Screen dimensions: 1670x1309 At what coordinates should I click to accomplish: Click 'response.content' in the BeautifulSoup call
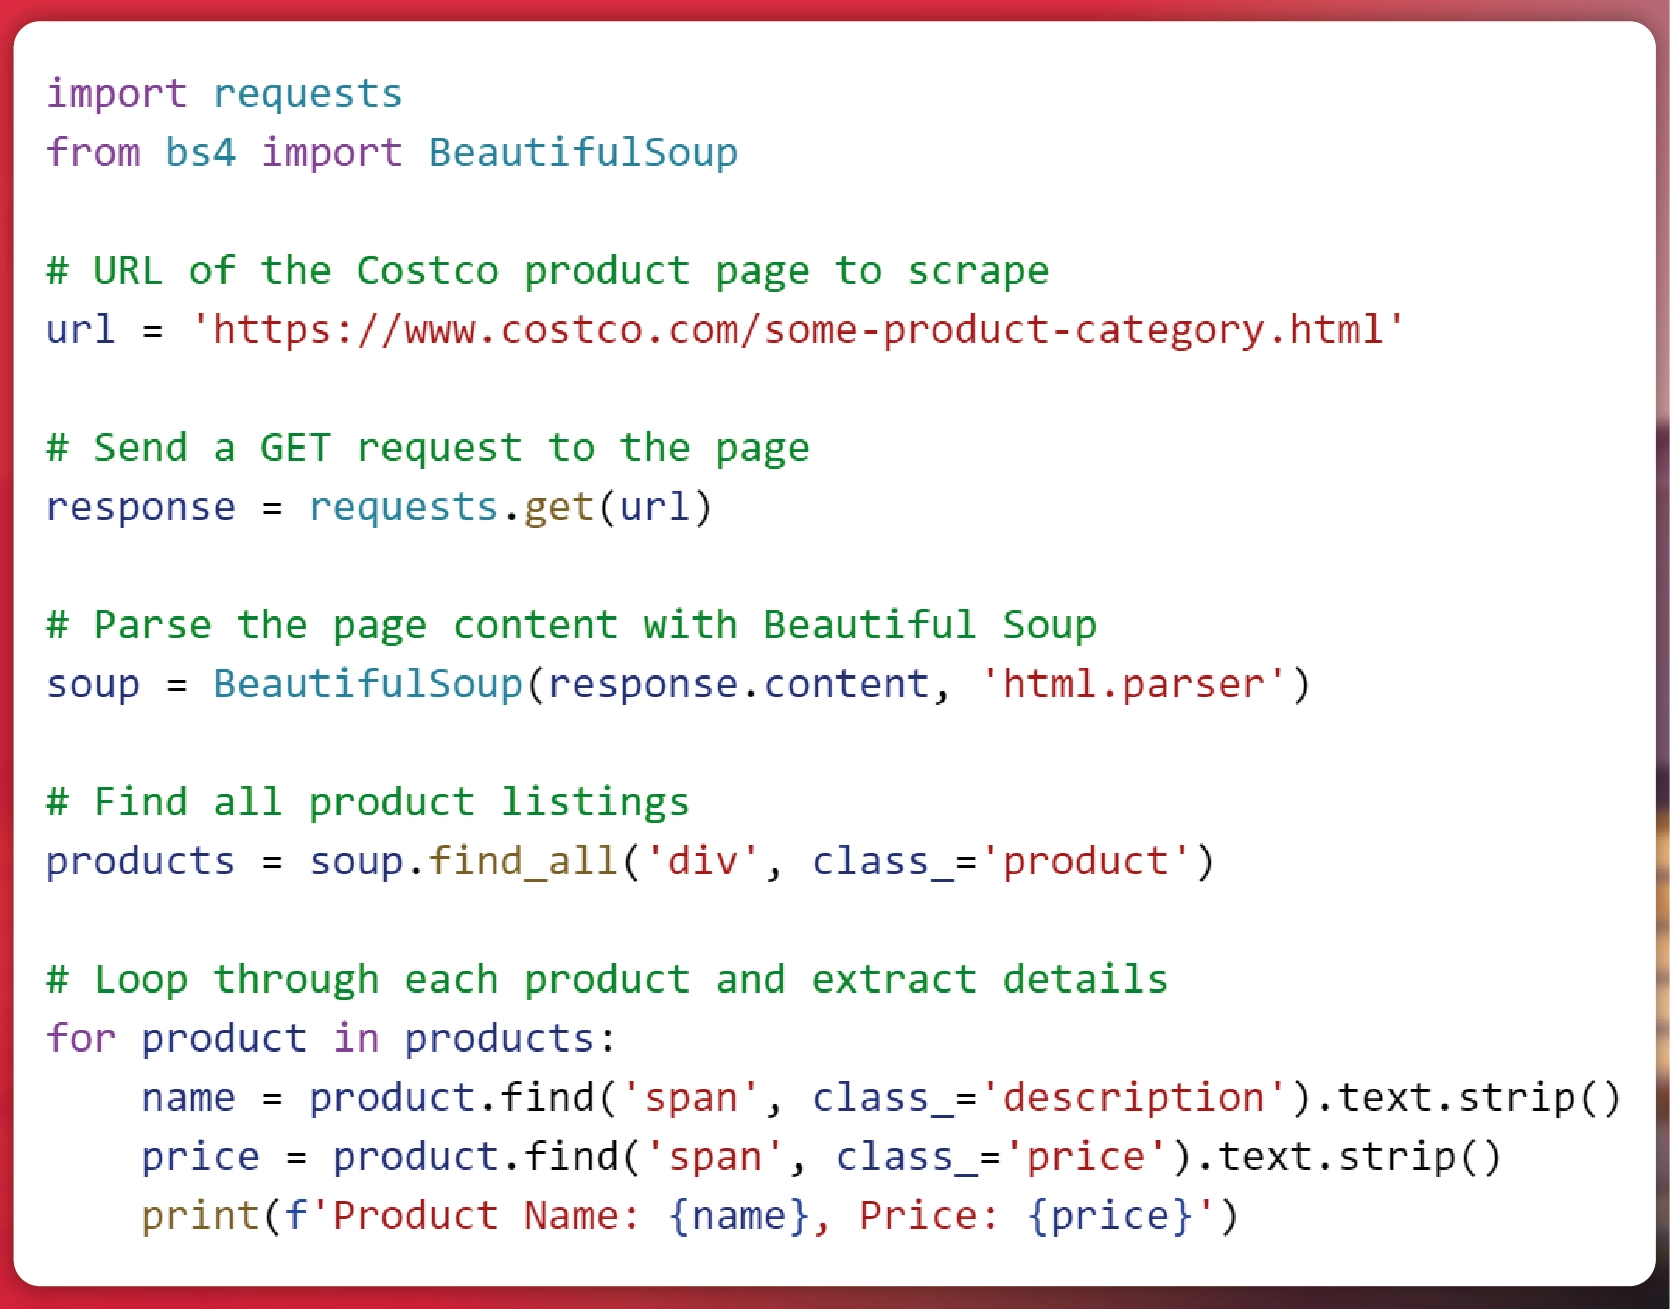(739, 684)
